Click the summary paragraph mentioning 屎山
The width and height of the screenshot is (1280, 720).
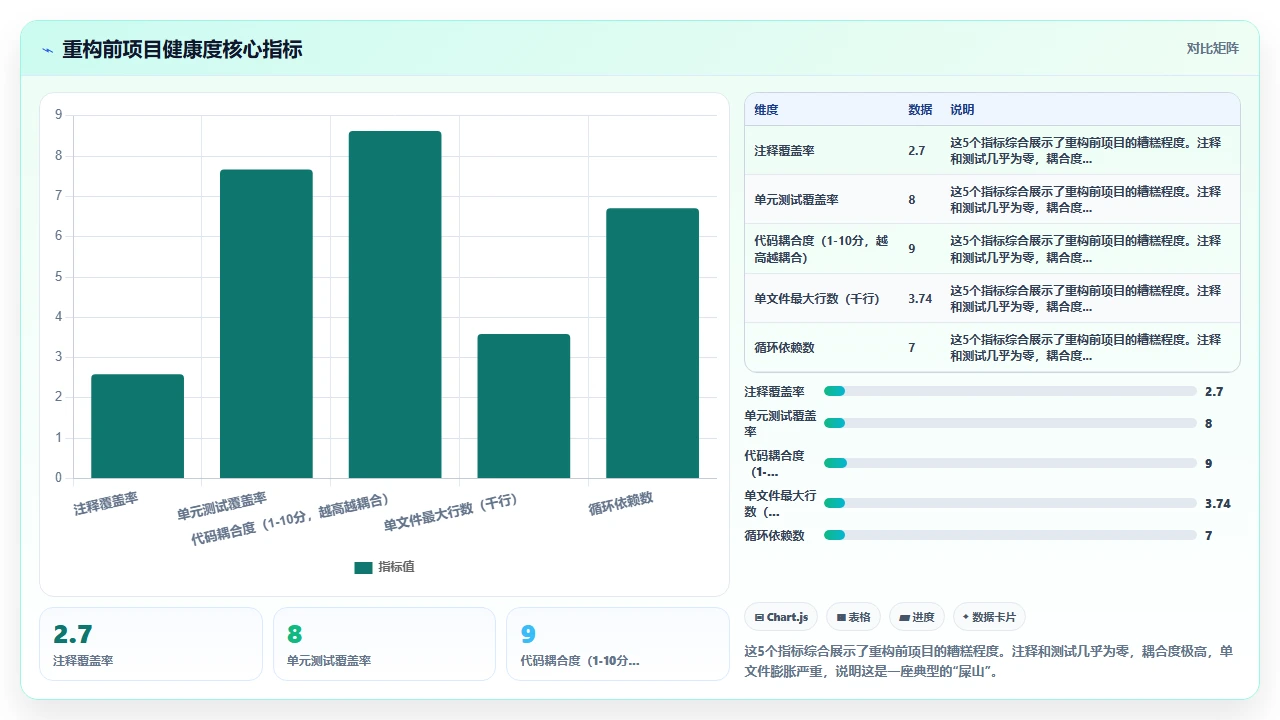(x=989, y=661)
